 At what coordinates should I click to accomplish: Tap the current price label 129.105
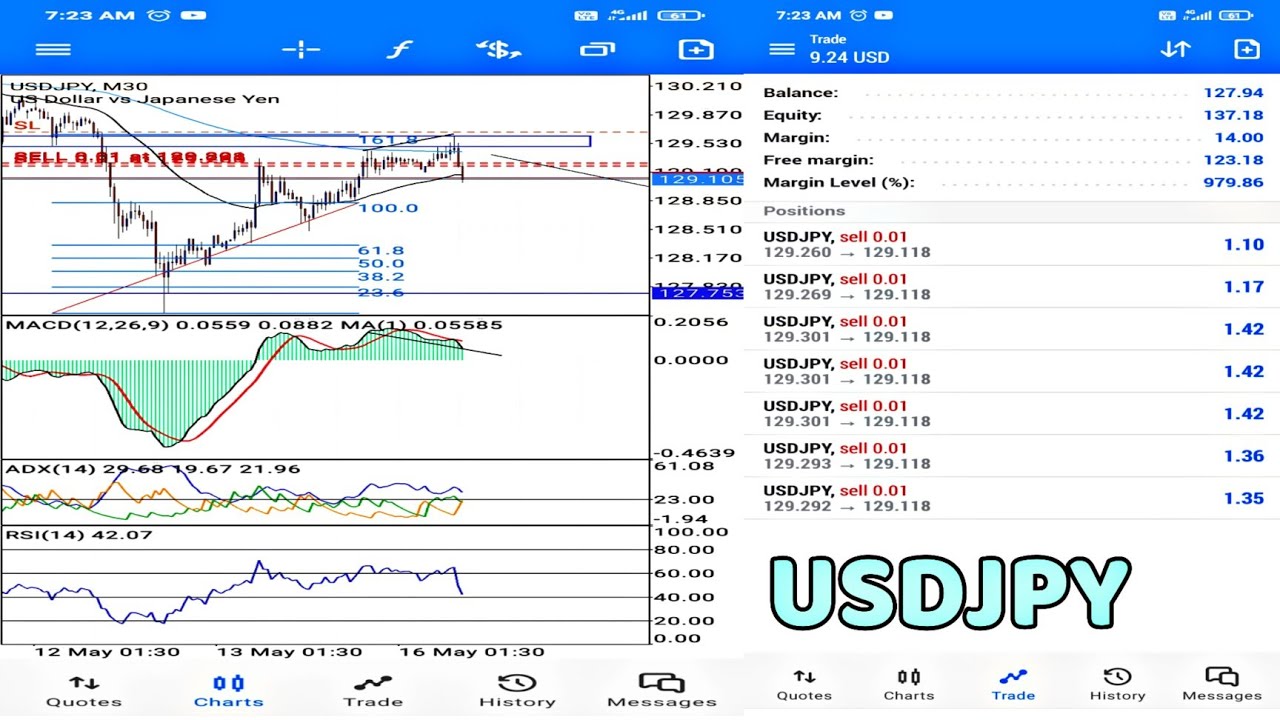click(697, 179)
